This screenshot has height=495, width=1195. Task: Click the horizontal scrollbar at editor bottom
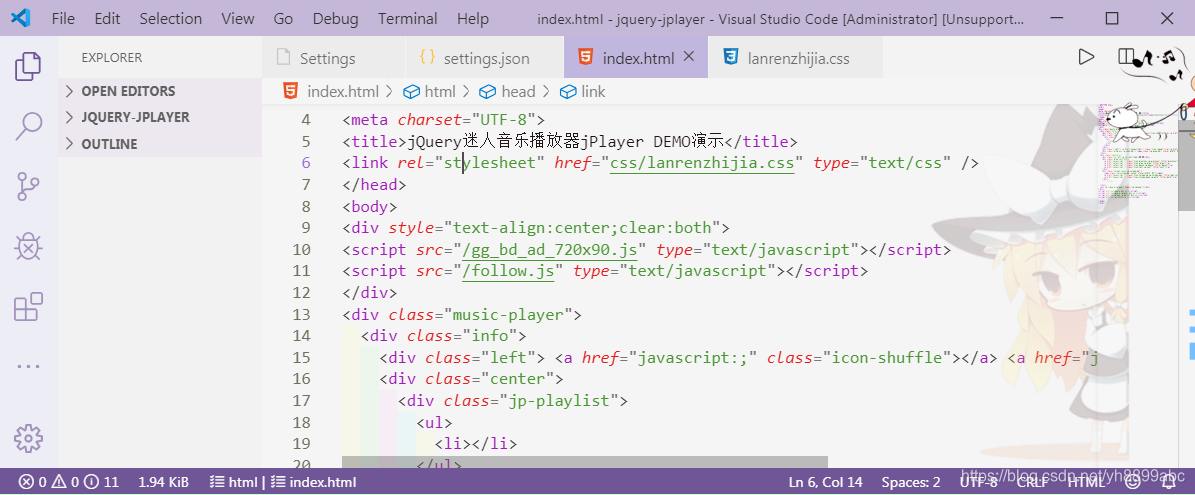tap(585, 462)
